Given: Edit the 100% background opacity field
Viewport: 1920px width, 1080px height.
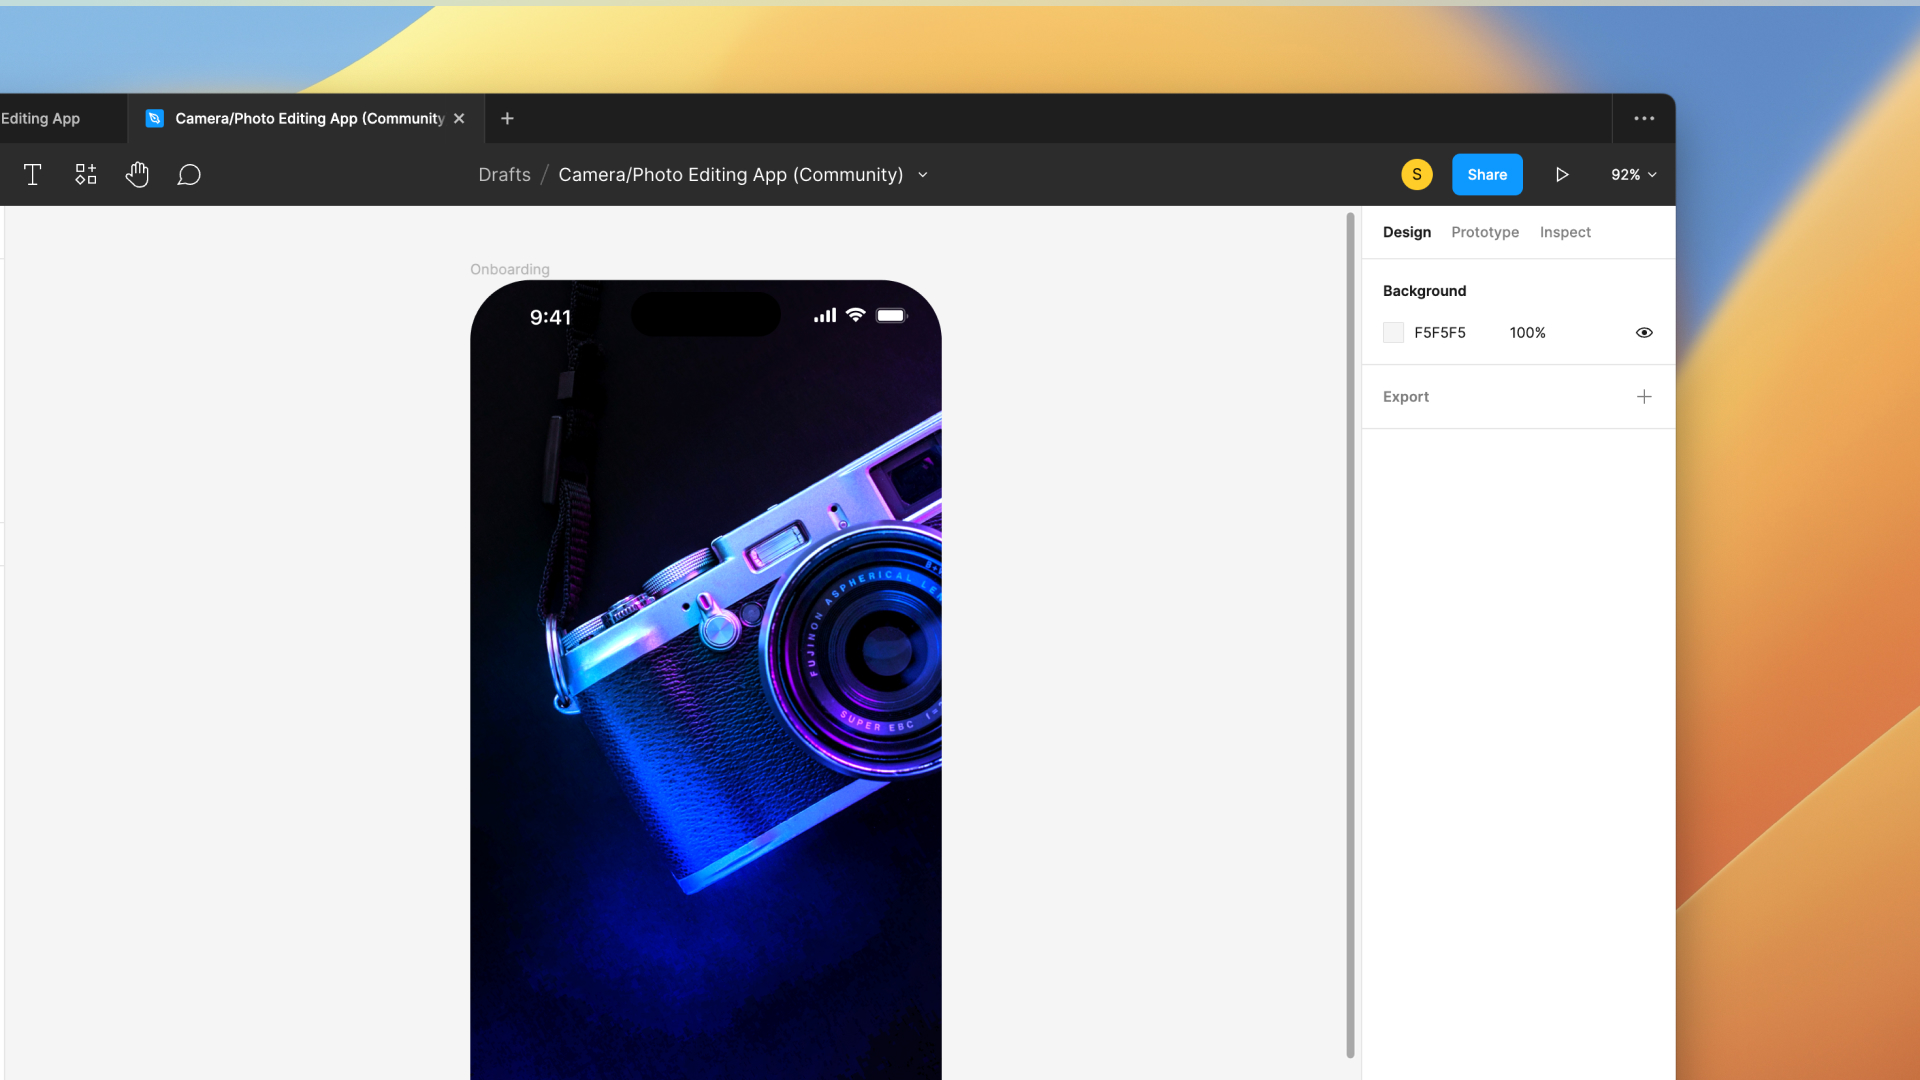Looking at the screenshot, I should pyautogui.click(x=1527, y=333).
